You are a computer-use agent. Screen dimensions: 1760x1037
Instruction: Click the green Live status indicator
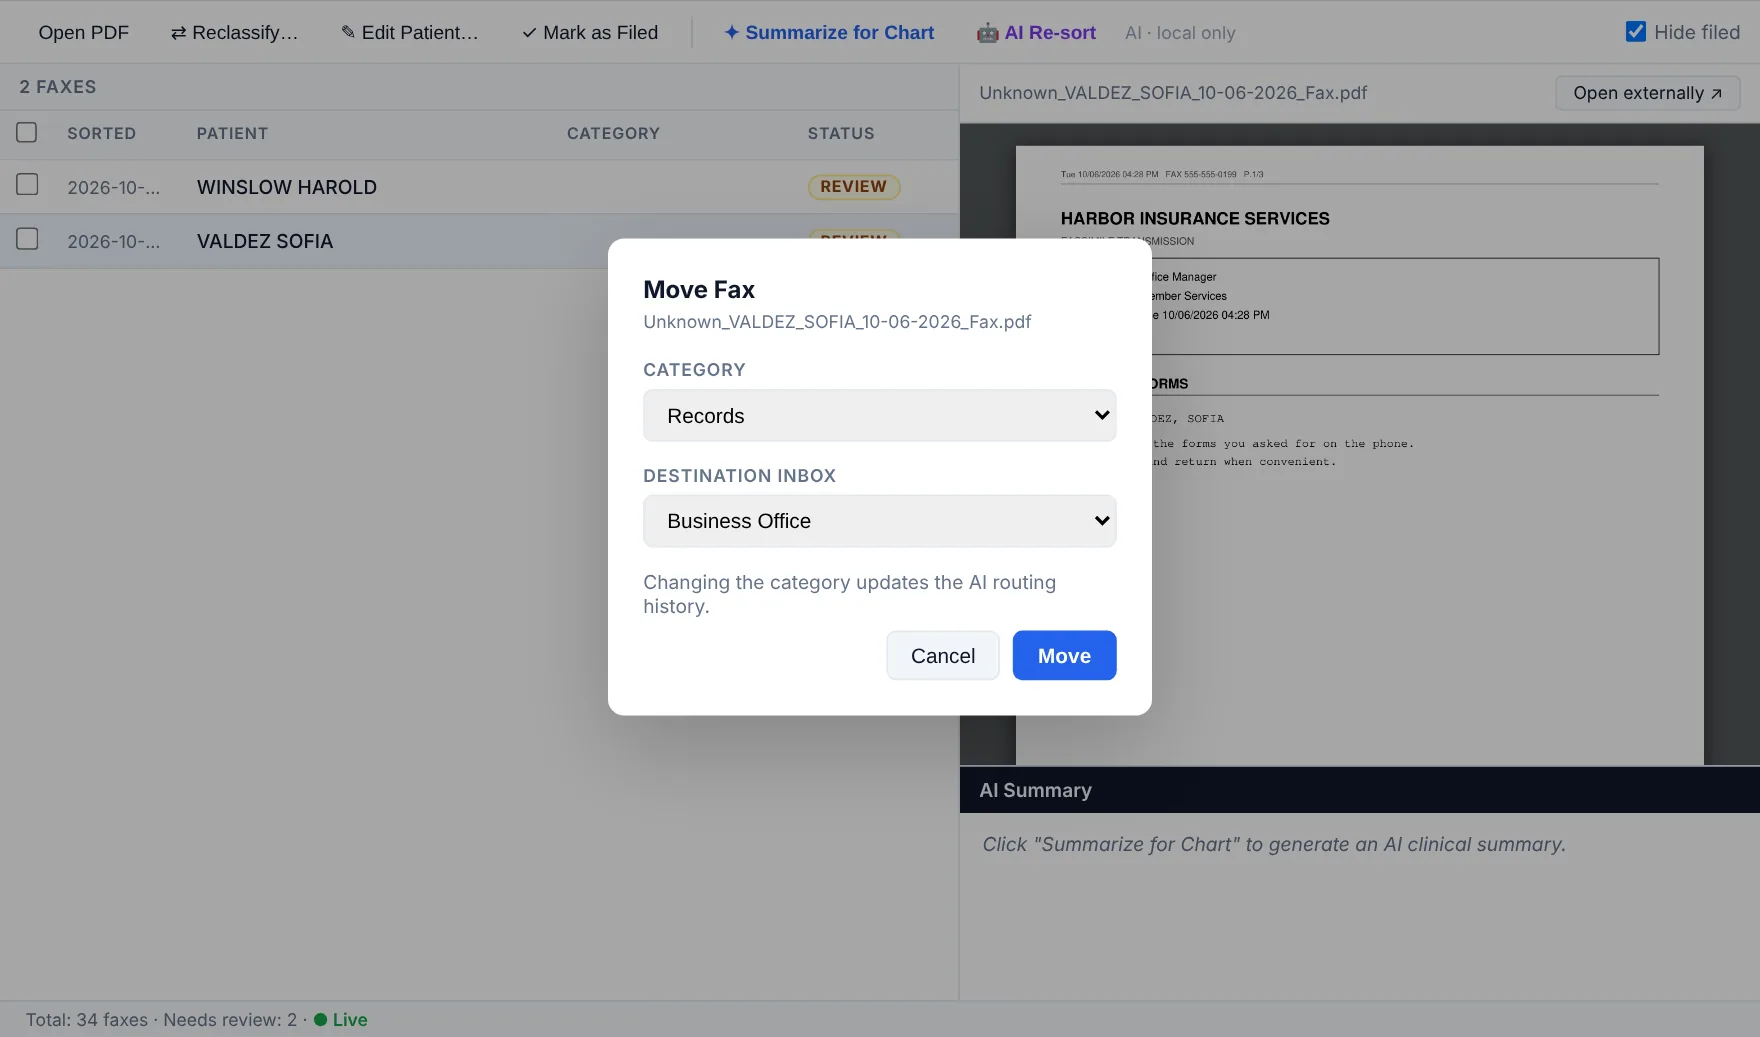click(341, 1019)
